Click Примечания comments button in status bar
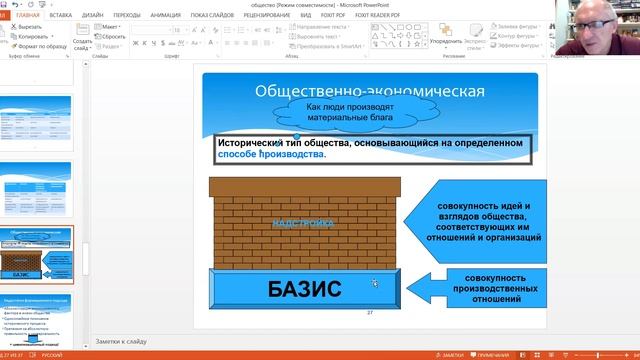The height and width of the screenshot is (360, 640). (490, 355)
